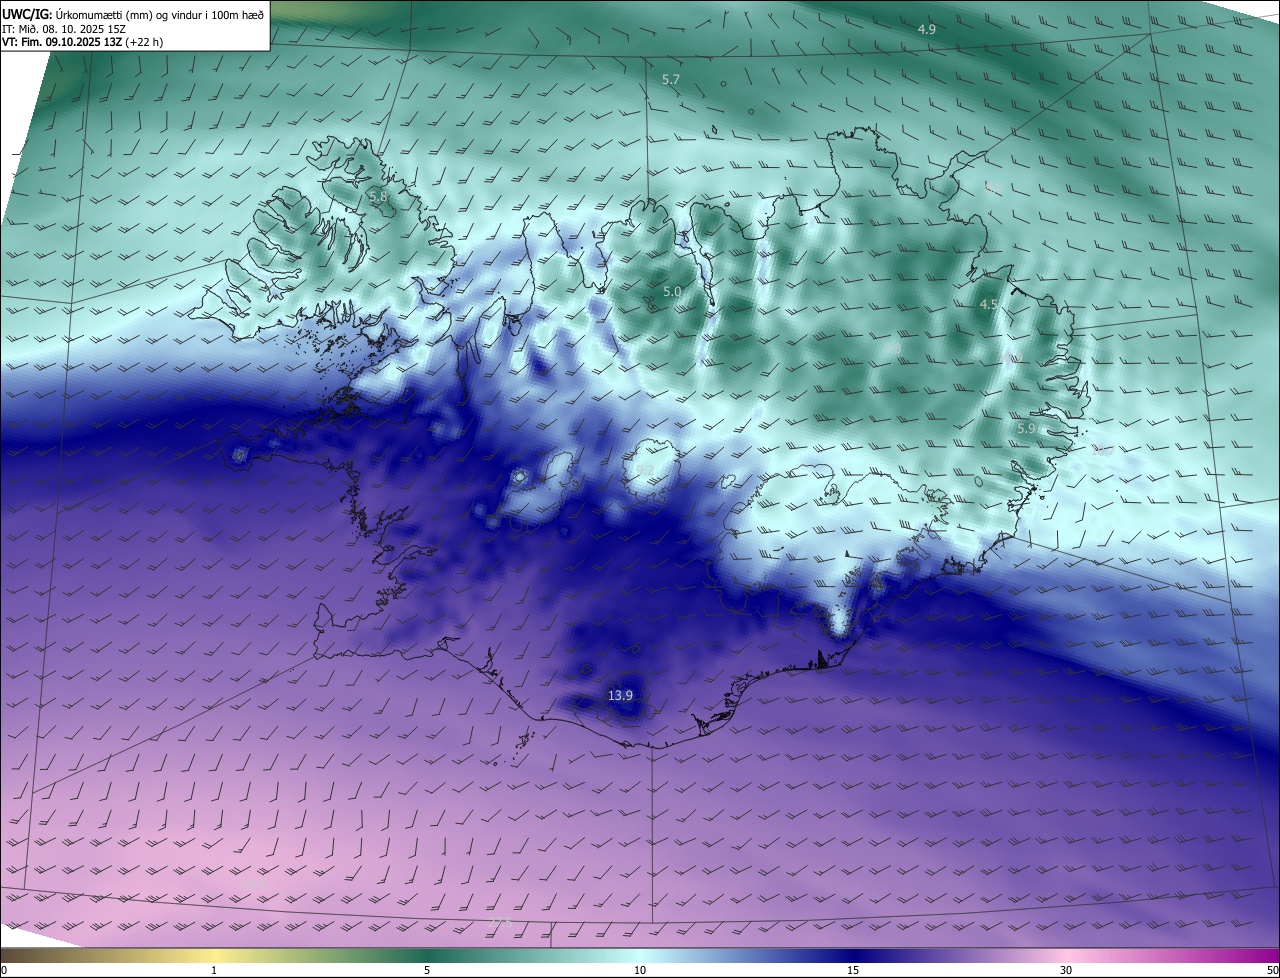The image size is (1280, 978).
Task: Click the 5.8 value label in the Westfjords
Action: 378,197
